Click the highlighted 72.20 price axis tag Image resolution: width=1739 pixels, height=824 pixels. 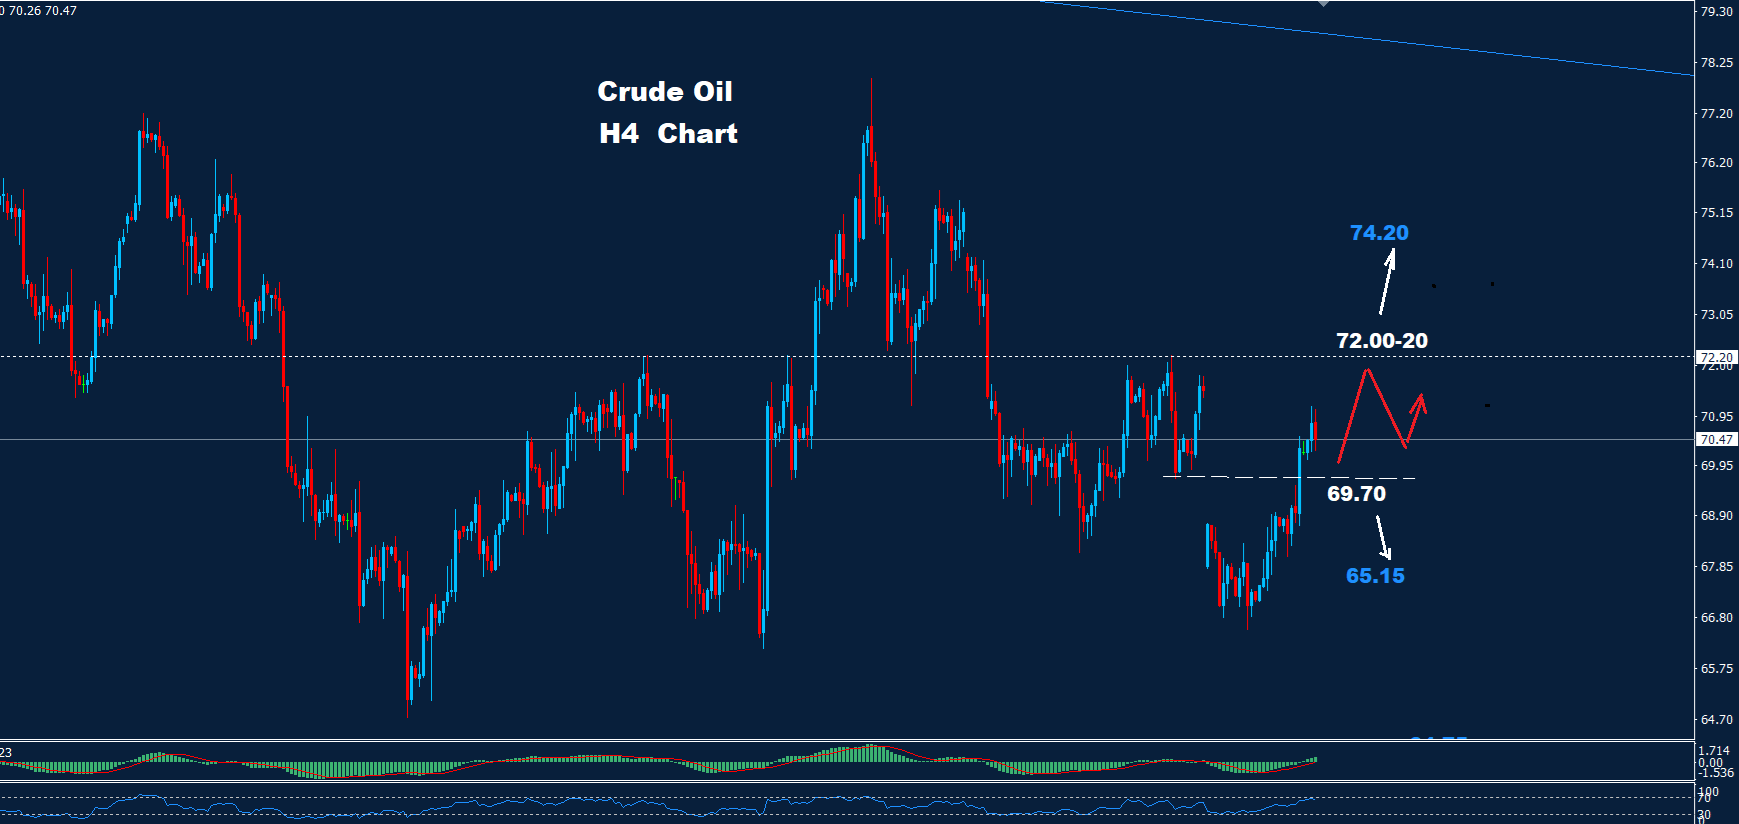(x=1716, y=357)
